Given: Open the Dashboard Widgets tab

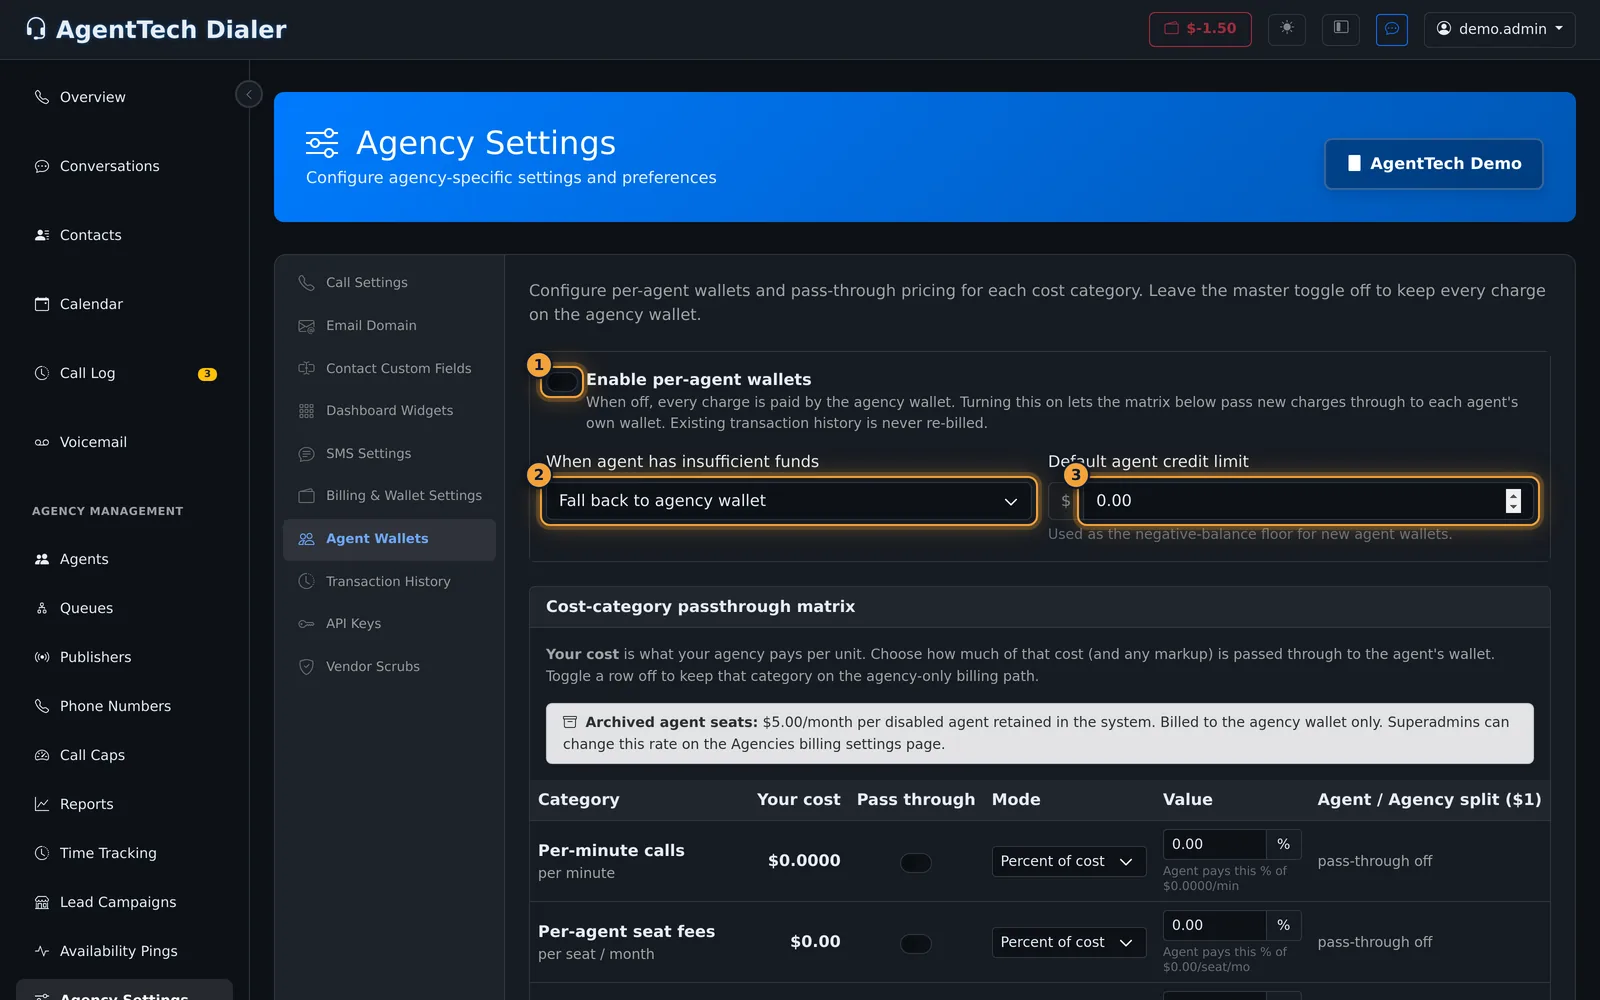Looking at the screenshot, I should tap(389, 411).
